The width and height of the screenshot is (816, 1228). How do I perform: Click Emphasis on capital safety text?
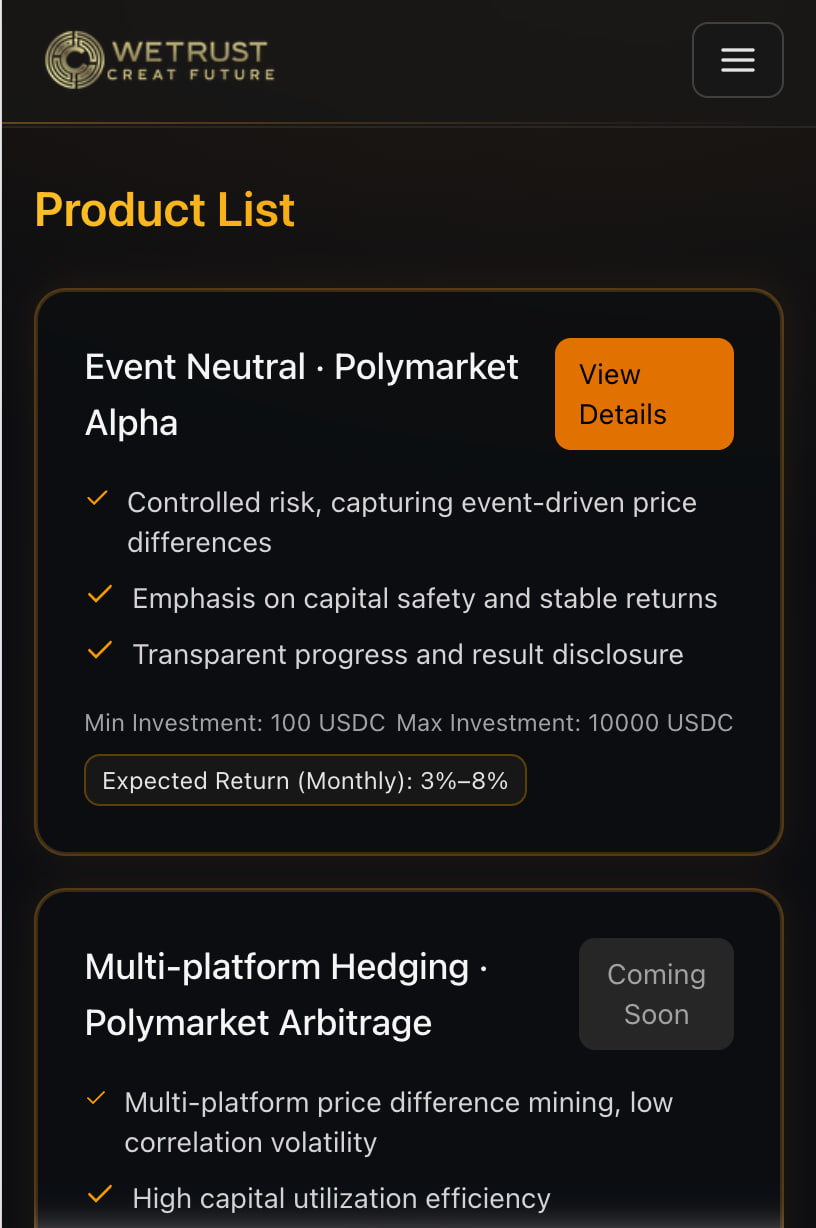click(425, 598)
